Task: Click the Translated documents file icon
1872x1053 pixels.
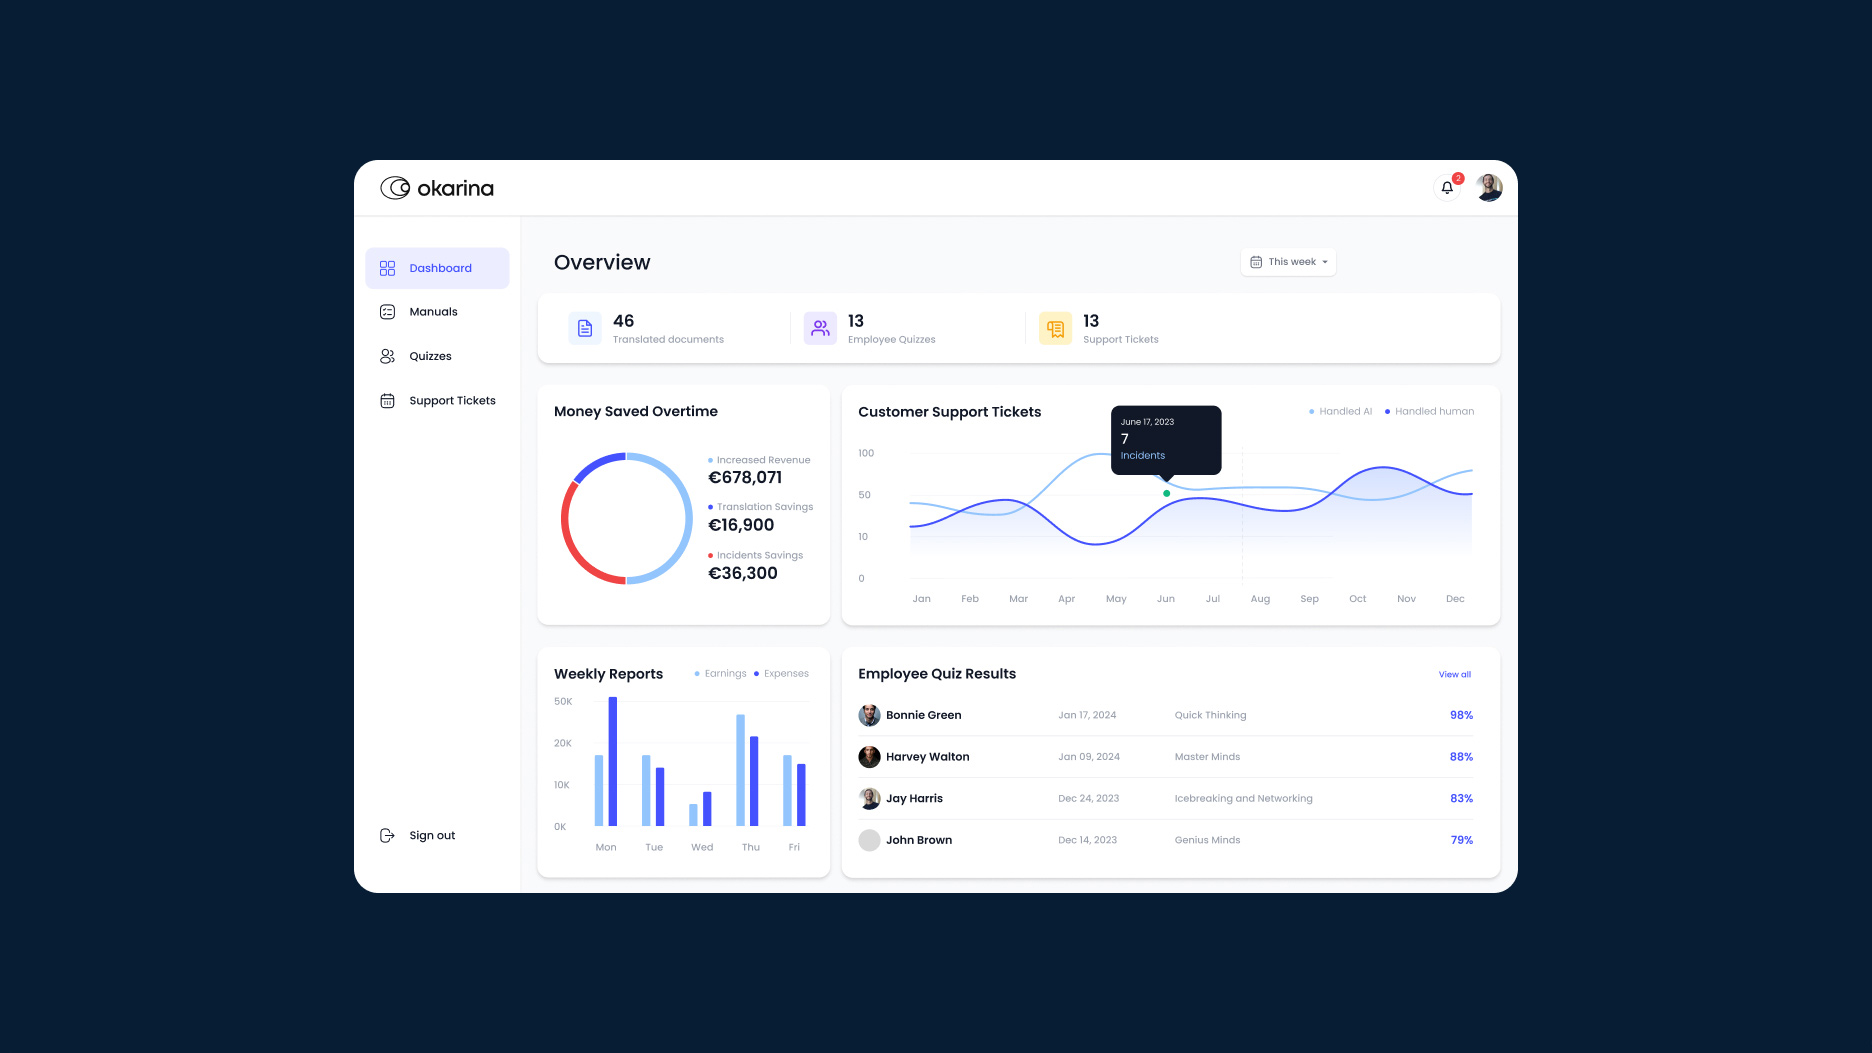Action: [x=585, y=328]
